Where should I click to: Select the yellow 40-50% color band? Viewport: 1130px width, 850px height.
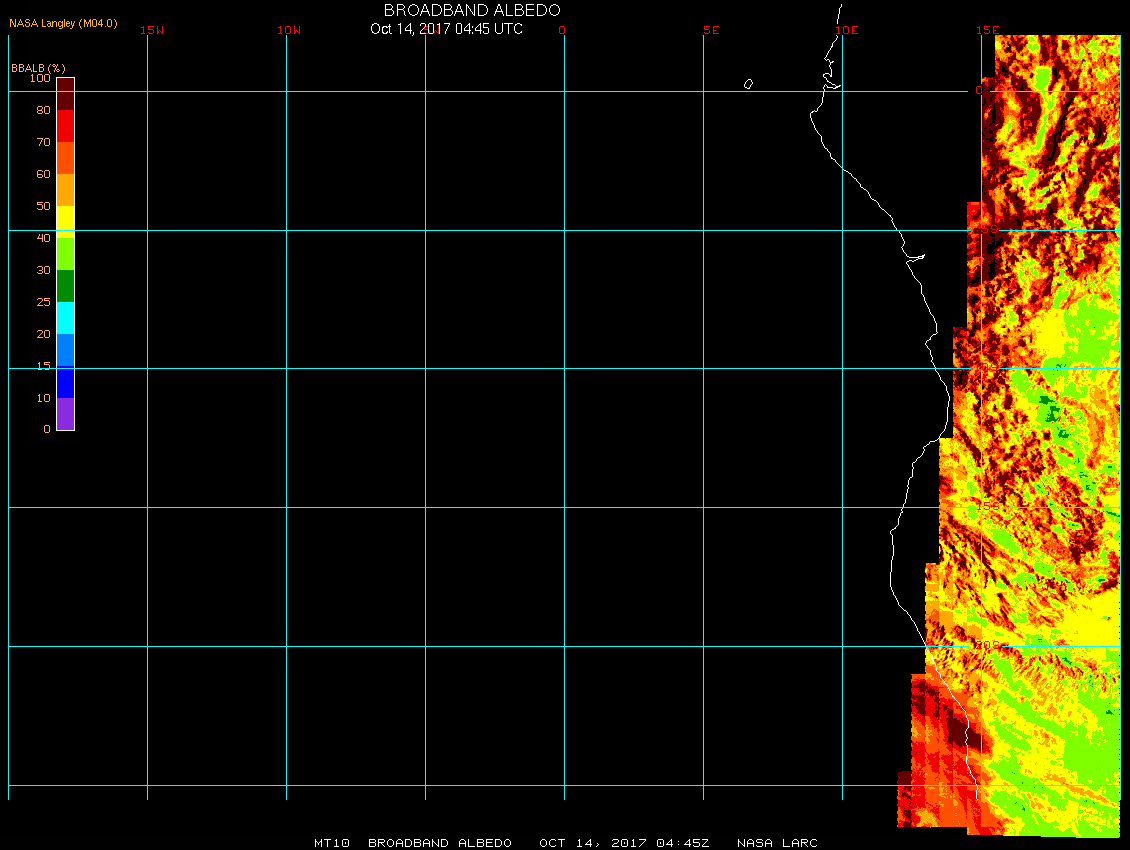(65, 222)
